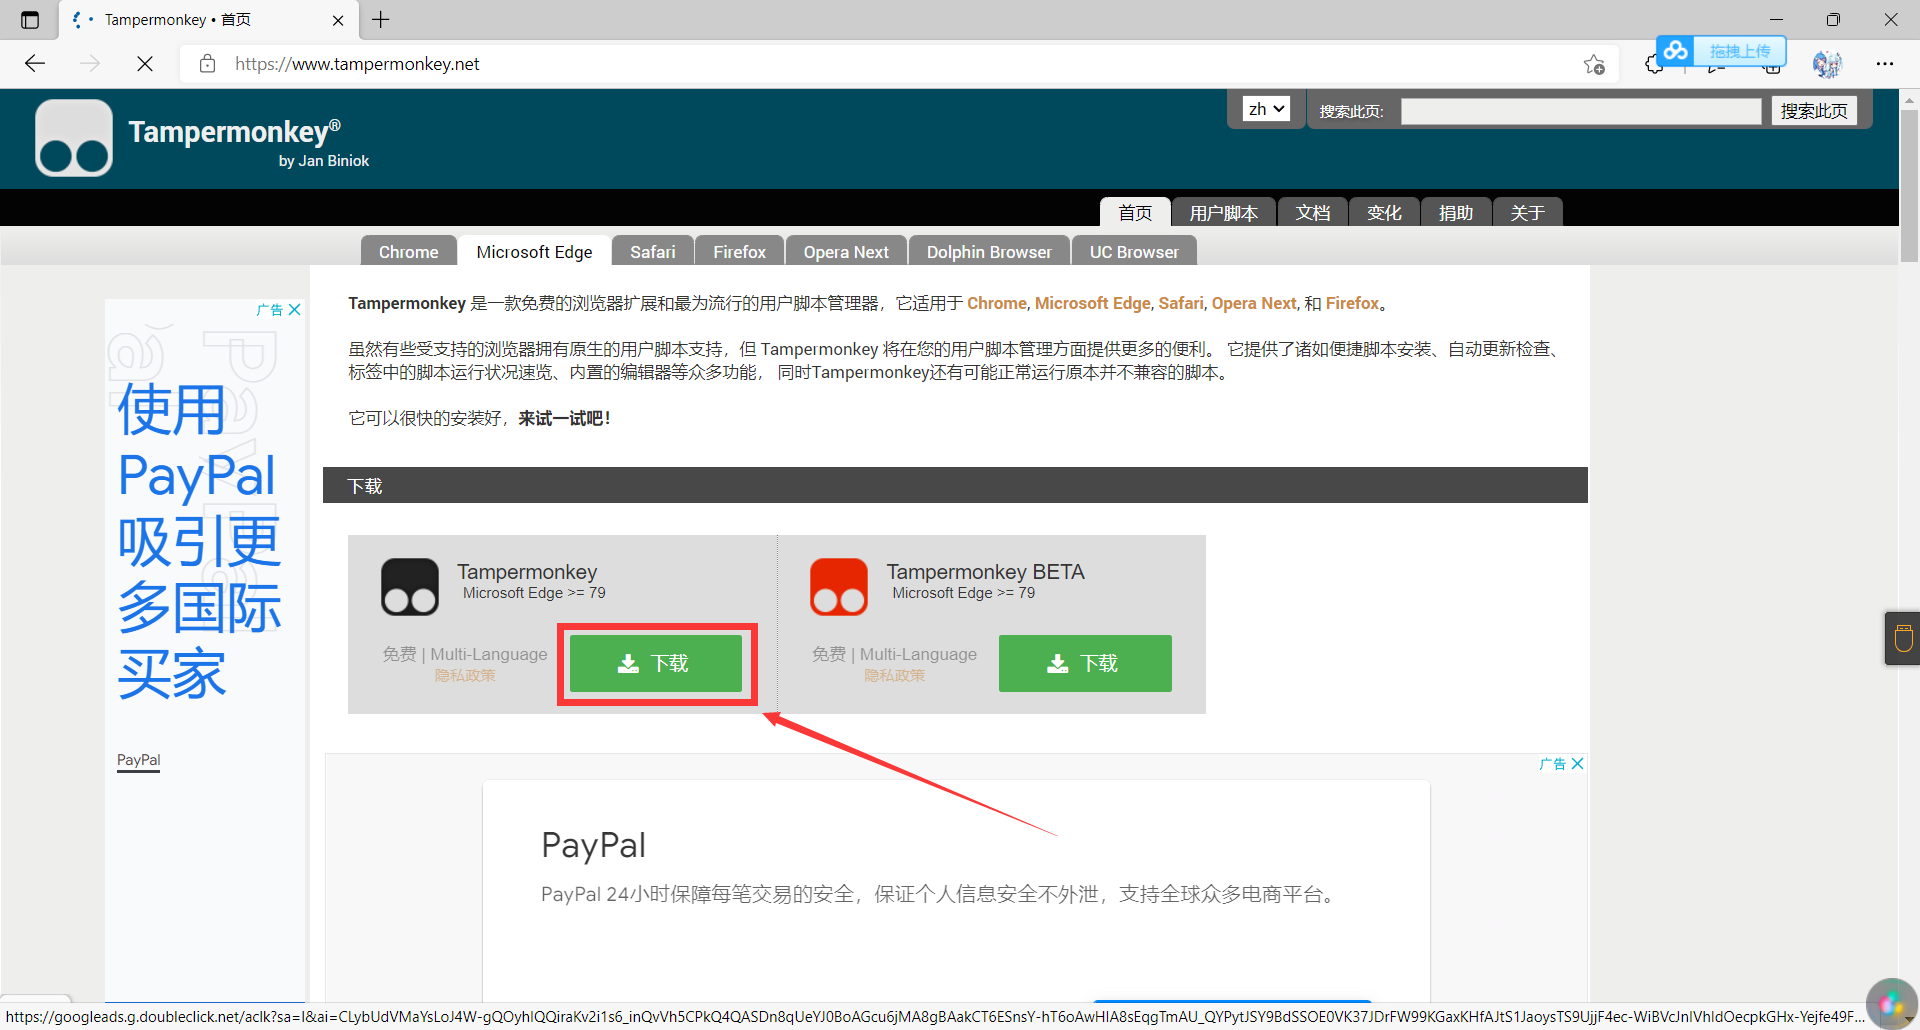Select the Opera Next browser tab
Viewport: 1920px width, 1030px height.
(846, 252)
